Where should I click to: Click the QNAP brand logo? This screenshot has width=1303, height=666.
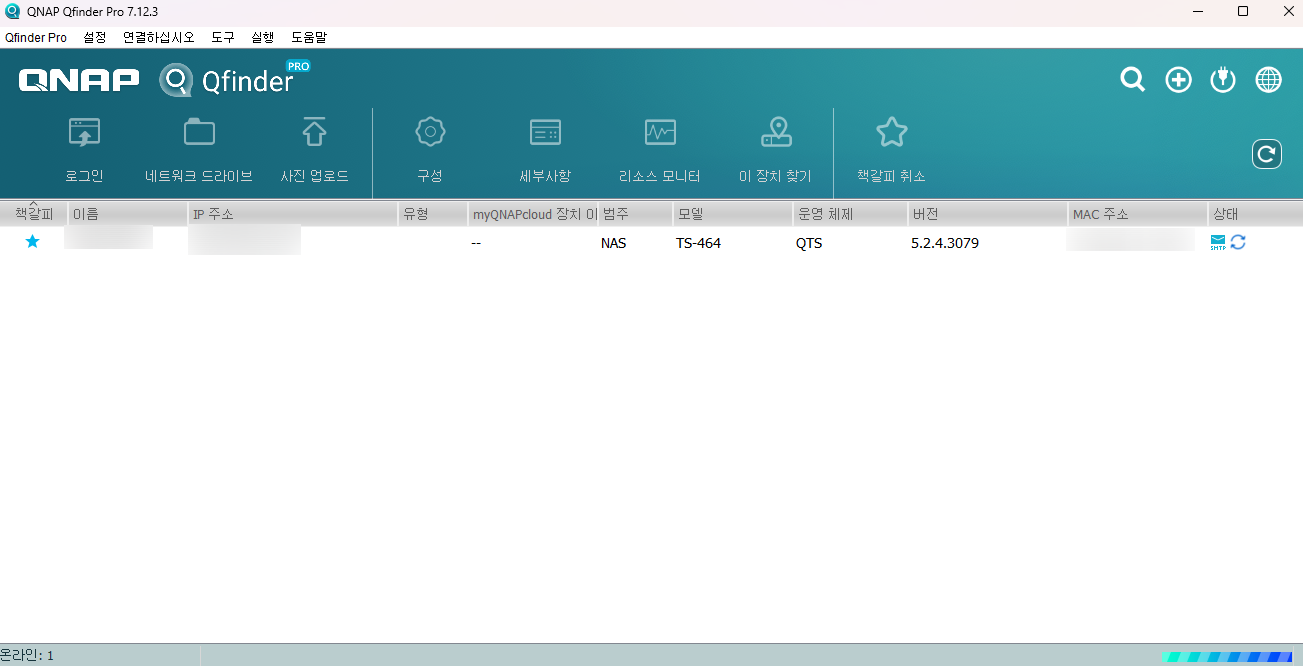coord(78,80)
